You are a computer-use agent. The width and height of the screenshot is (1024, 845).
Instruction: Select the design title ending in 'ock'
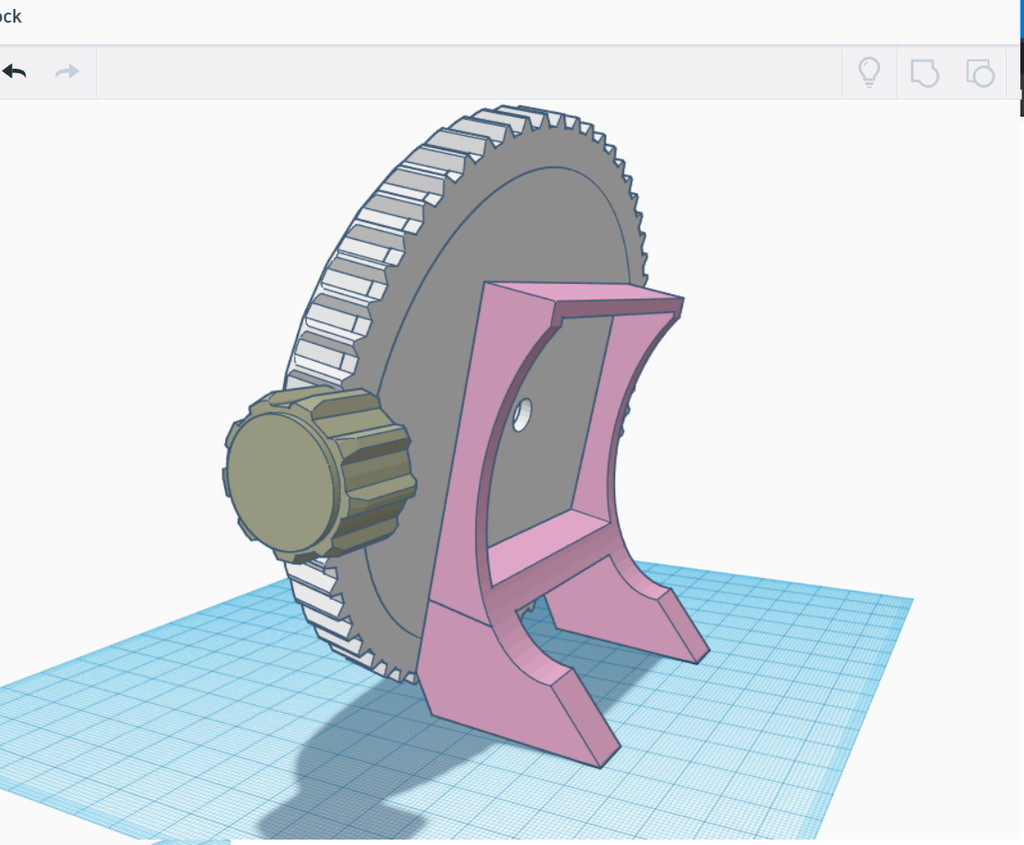point(12,16)
